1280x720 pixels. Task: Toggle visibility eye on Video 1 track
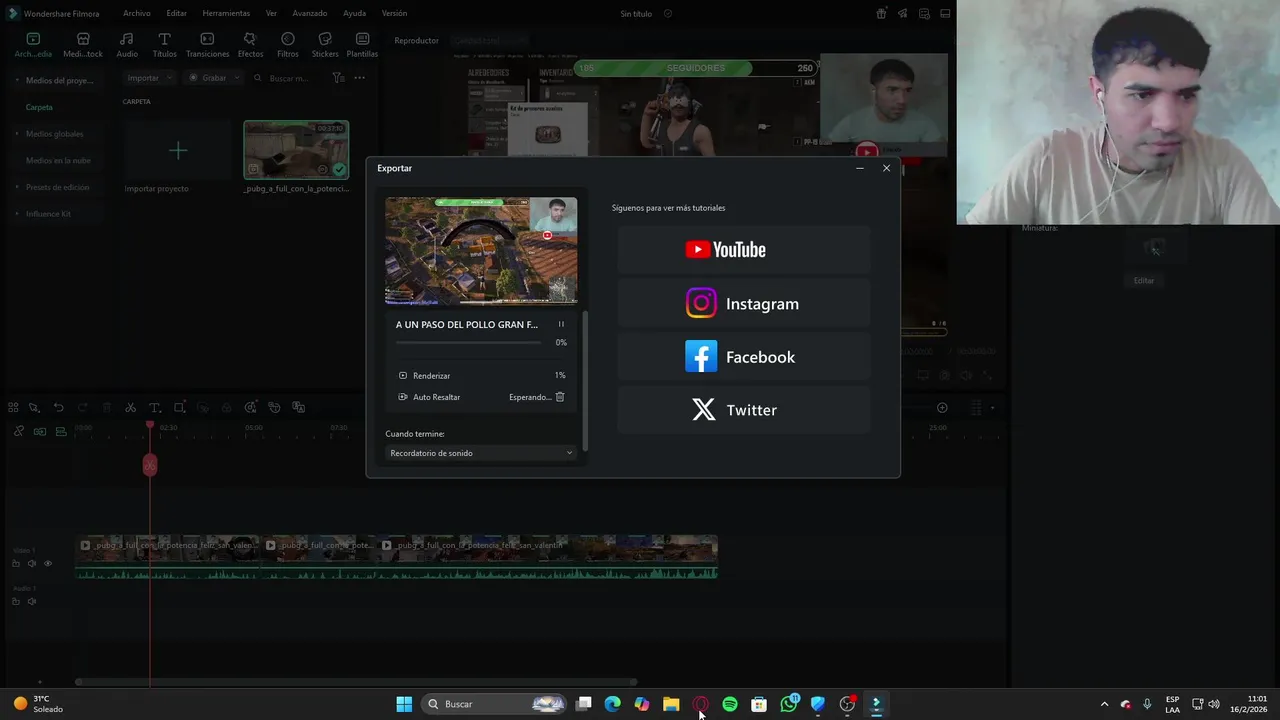47,563
